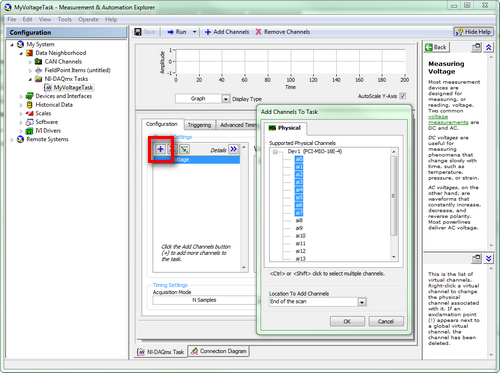Open the Edit menu
500x373 pixels.
pyautogui.click(x=27, y=19)
